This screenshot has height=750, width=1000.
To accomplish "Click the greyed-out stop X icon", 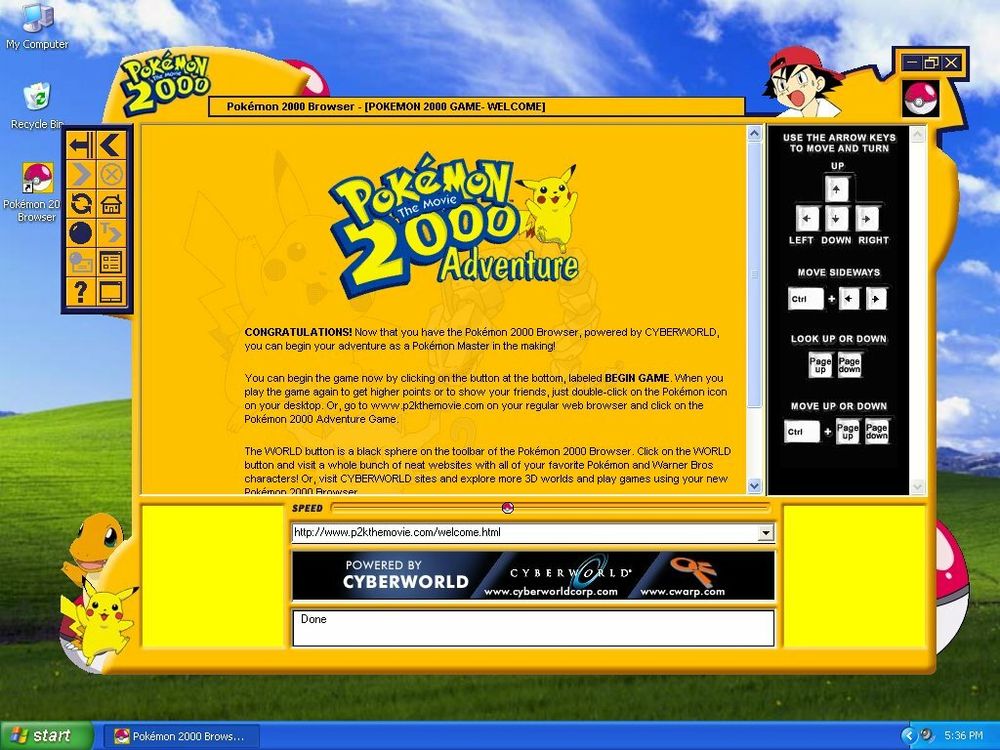I will click(111, 175).
